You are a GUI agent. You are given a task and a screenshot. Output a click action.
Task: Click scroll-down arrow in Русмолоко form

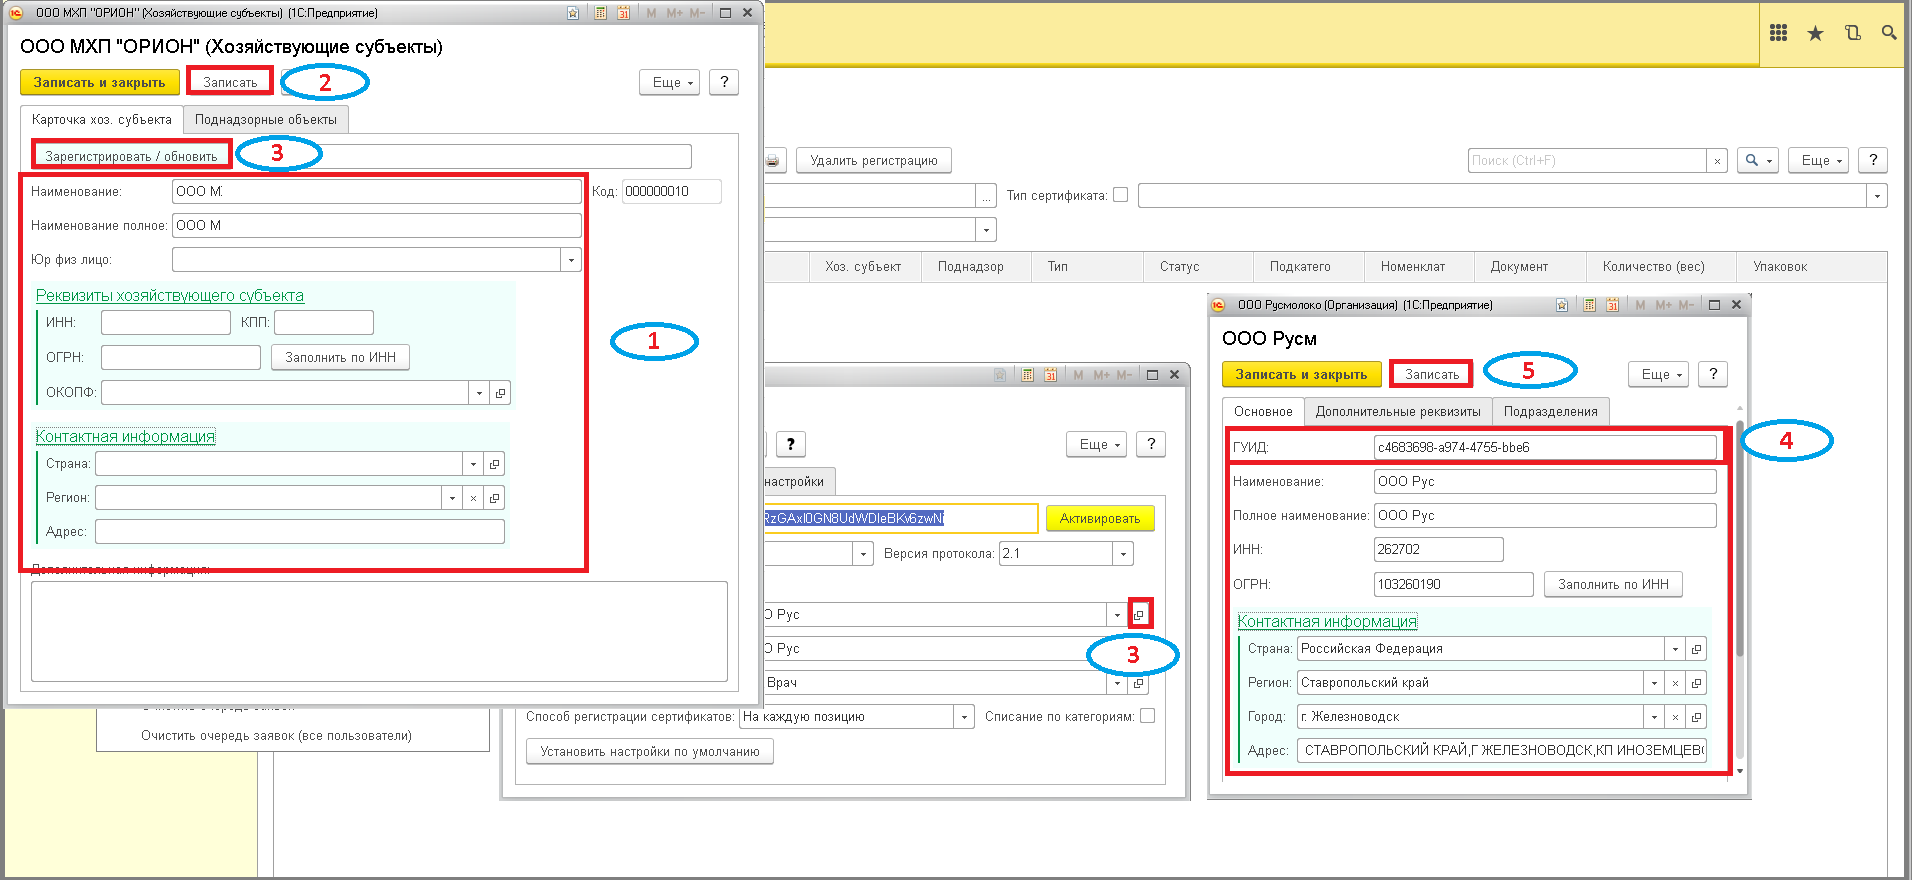point(1740,771)
